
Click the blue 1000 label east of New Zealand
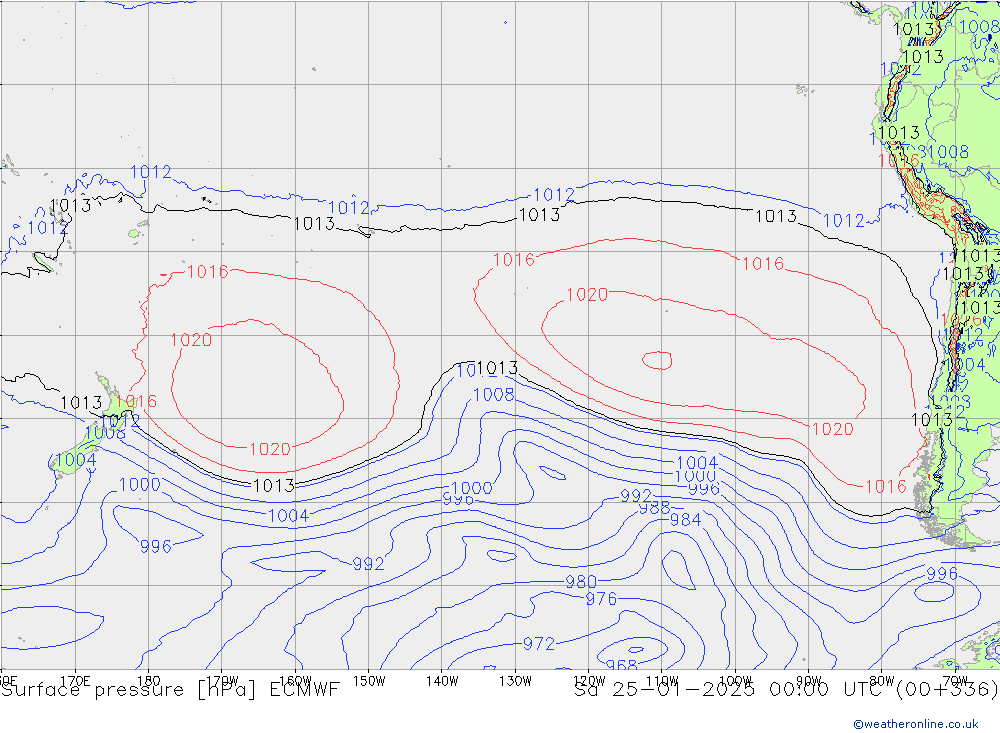tap(140, 484)
